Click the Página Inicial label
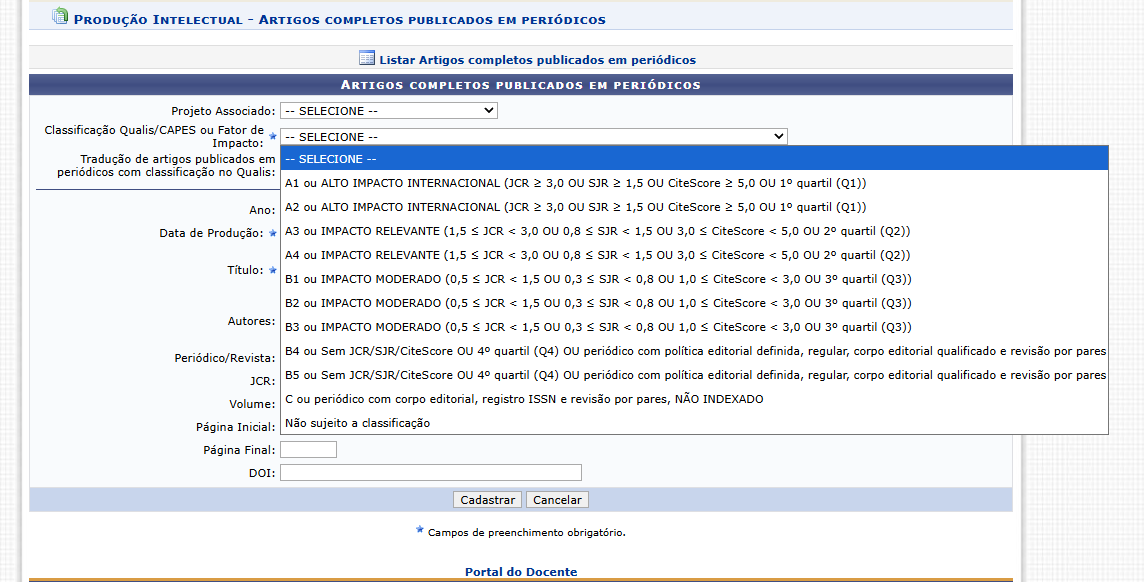1144x582 pixels. 236,427
